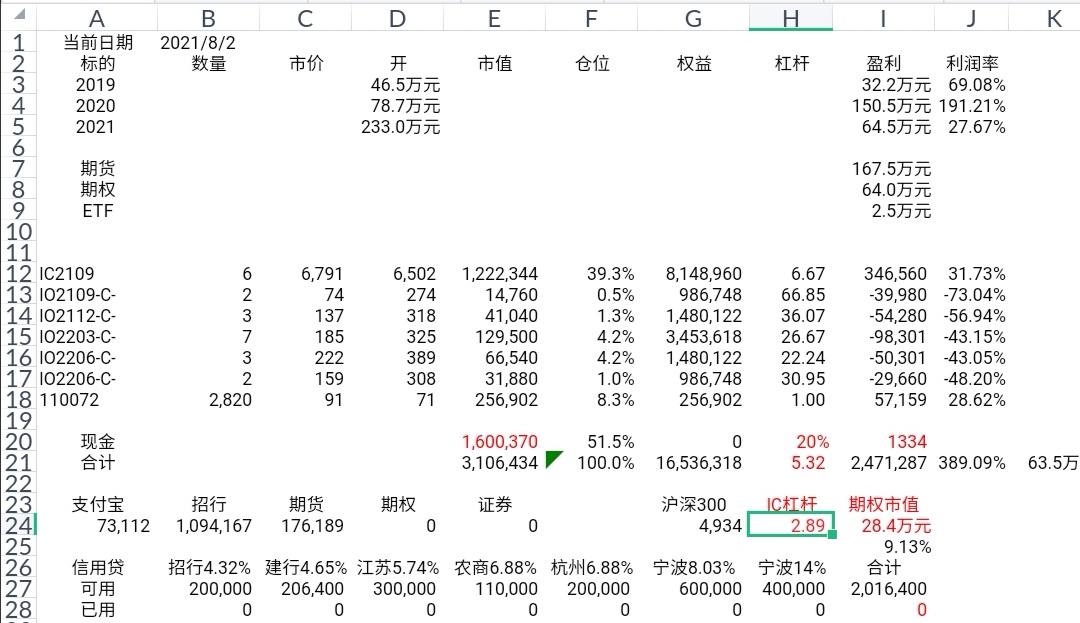1080x623 pixels.
Task: Click the red IC杠杆 label
Action: 791,505
